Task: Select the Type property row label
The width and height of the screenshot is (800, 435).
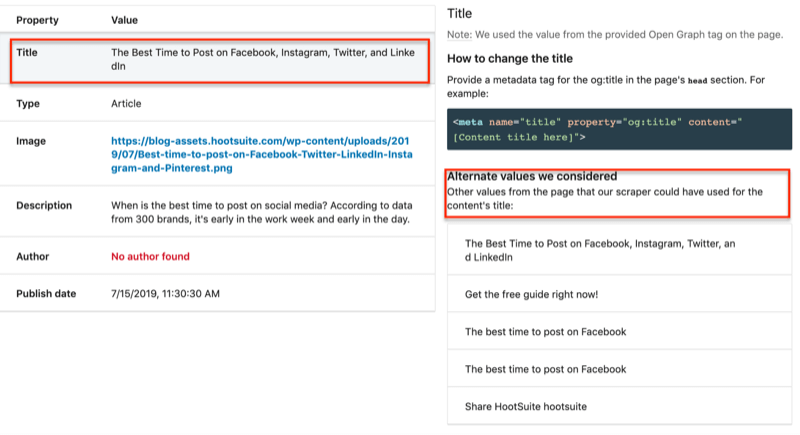Action: point(28,104)
